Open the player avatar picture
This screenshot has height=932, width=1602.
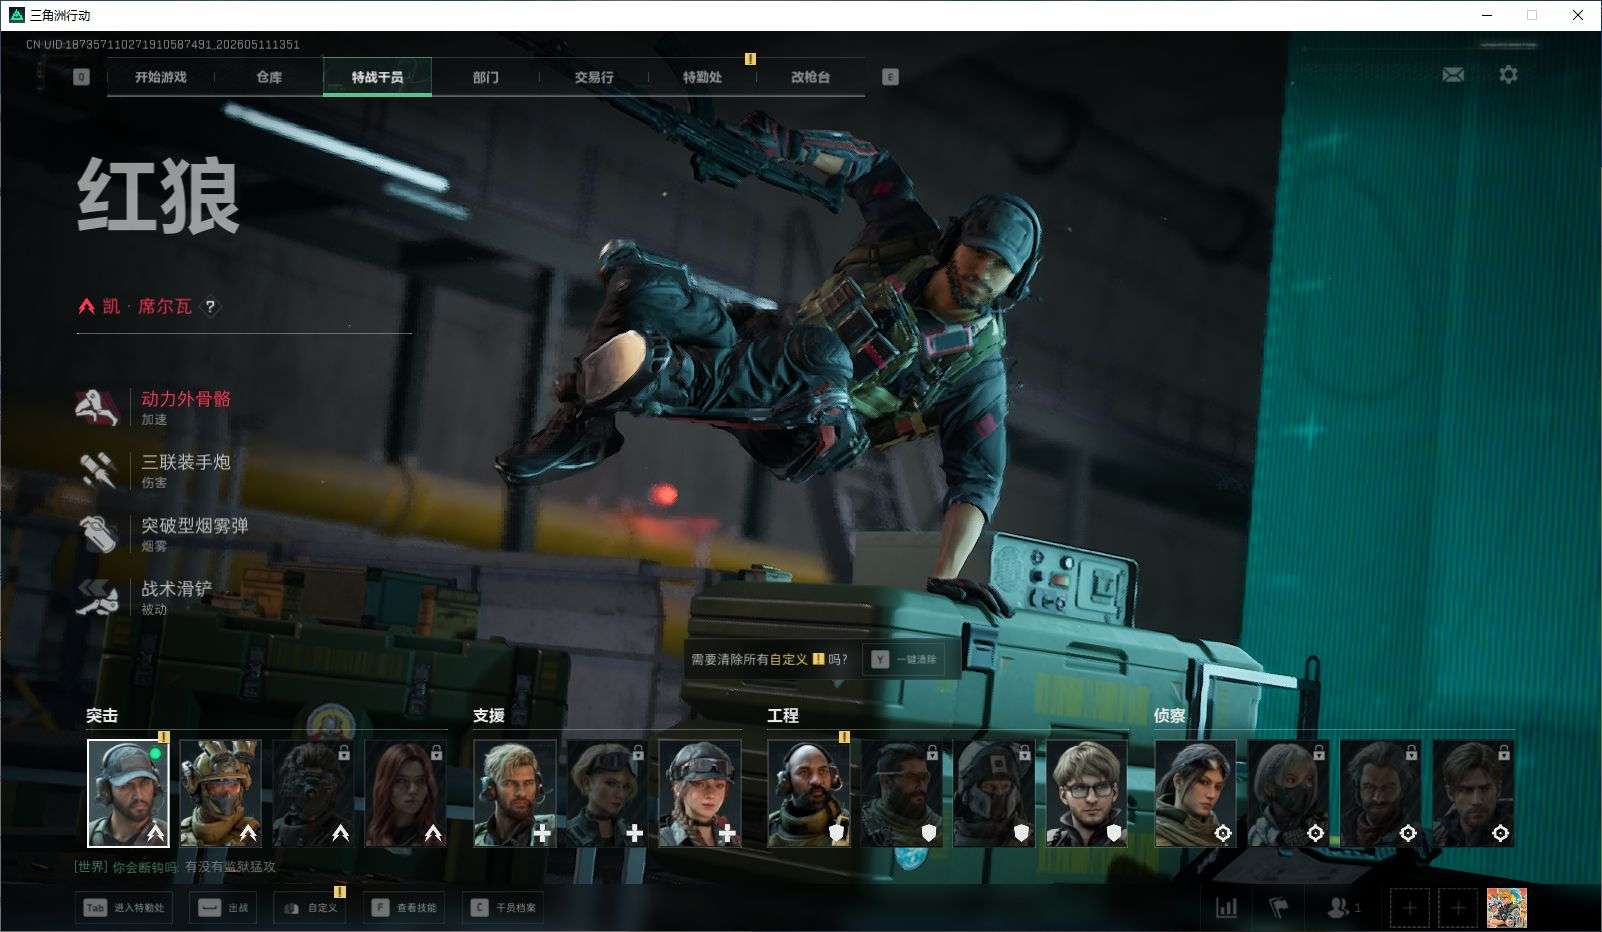(x=1506, y=908)
